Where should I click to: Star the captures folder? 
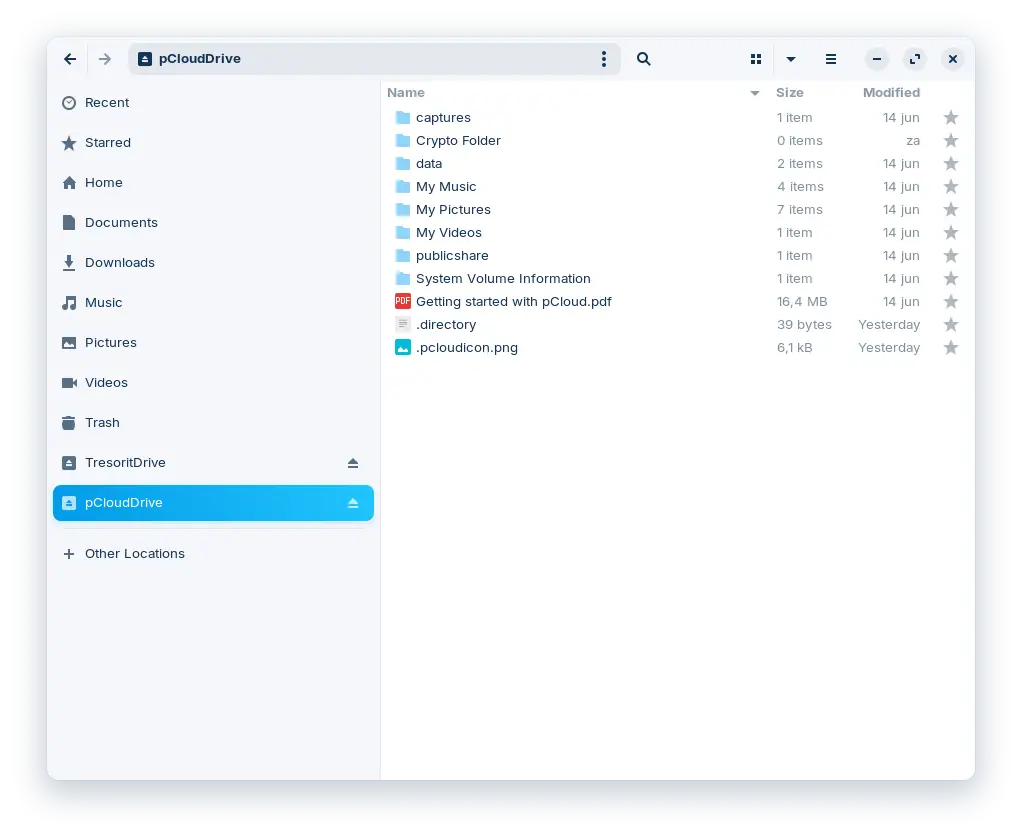click(951, 117)
